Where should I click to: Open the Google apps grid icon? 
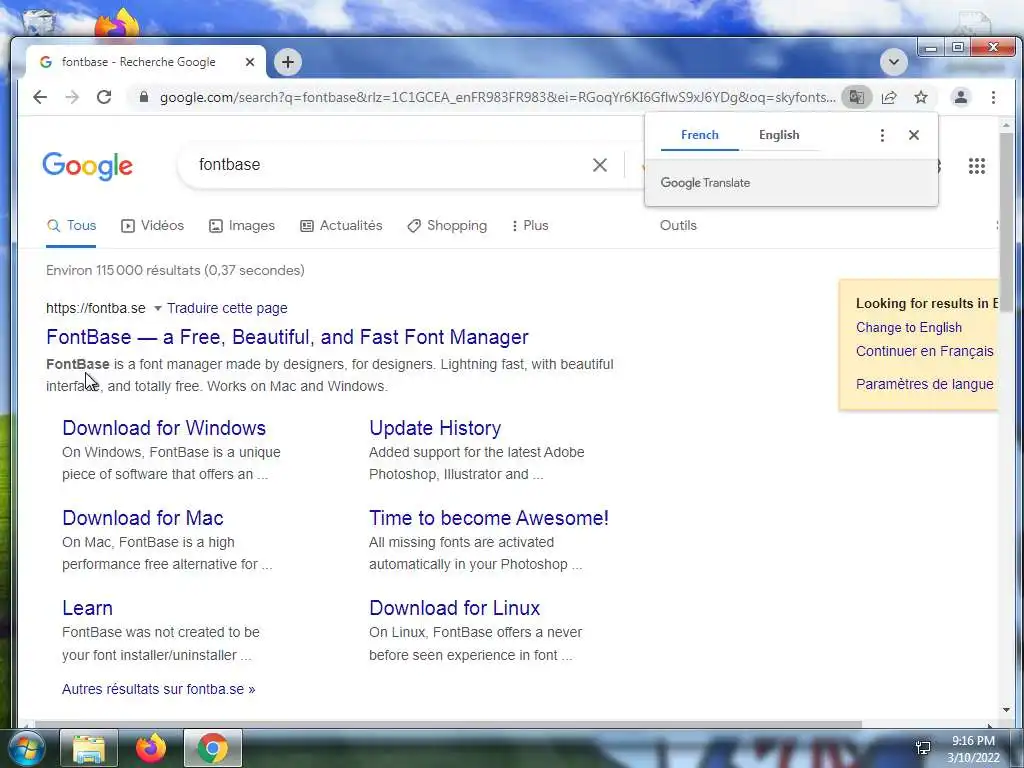976,166
